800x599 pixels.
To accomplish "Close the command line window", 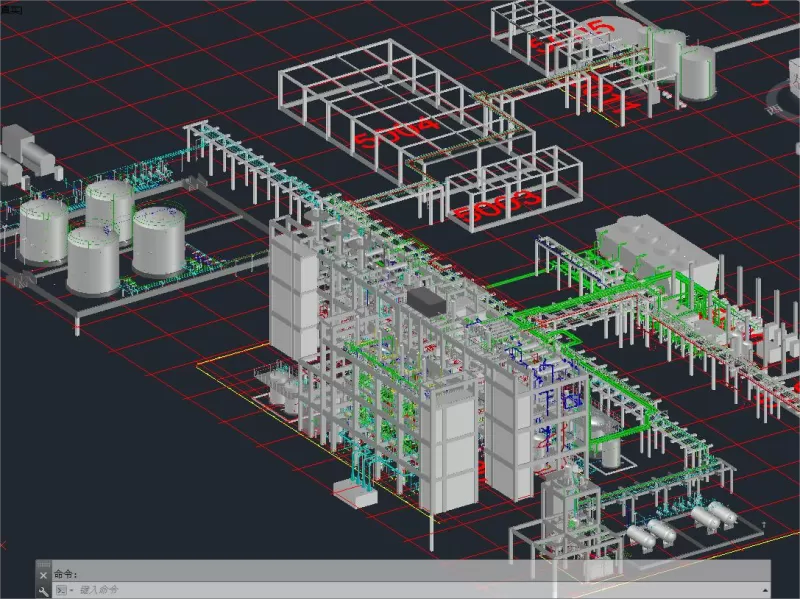I will coord(43,575).
